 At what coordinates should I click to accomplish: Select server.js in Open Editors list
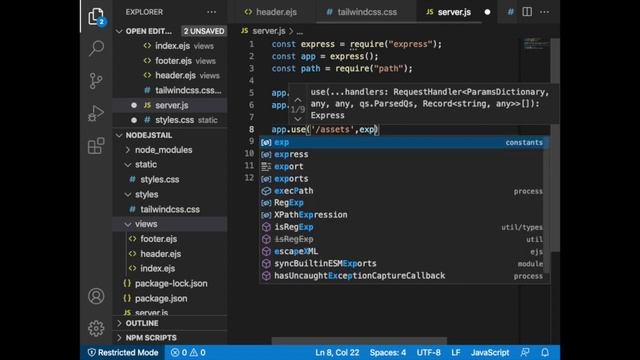coord(171,105)
